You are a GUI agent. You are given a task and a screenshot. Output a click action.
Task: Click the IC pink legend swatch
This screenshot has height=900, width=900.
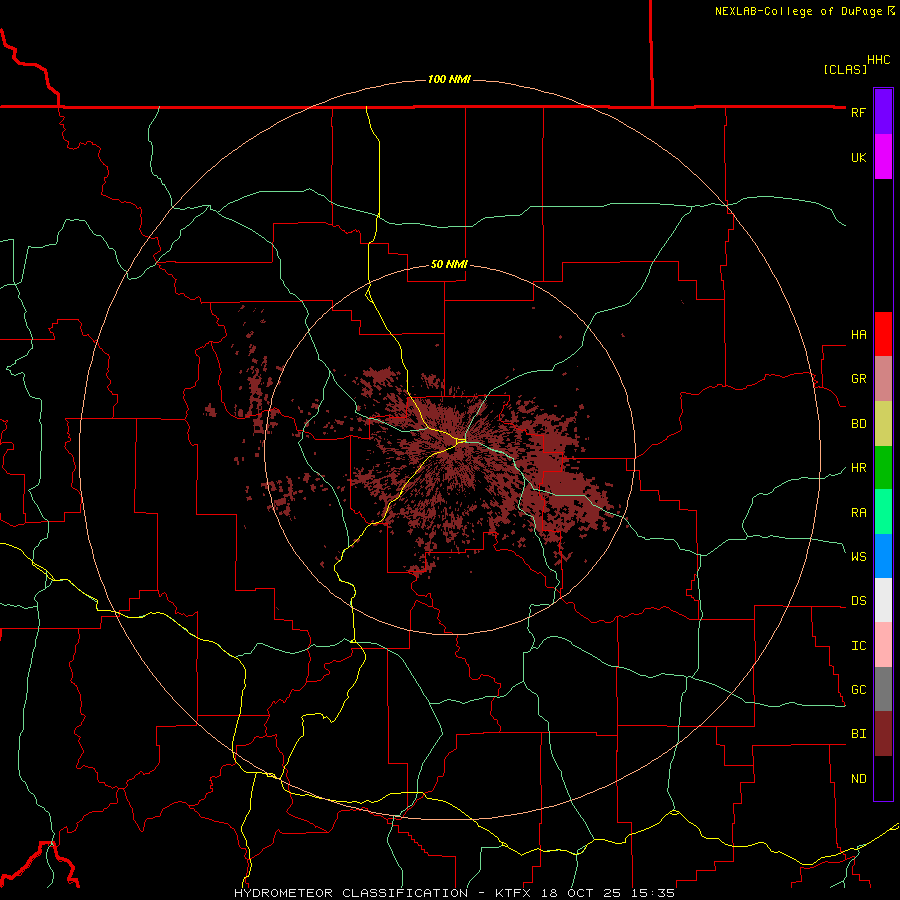pyautogui.click(x=883, y=645)
